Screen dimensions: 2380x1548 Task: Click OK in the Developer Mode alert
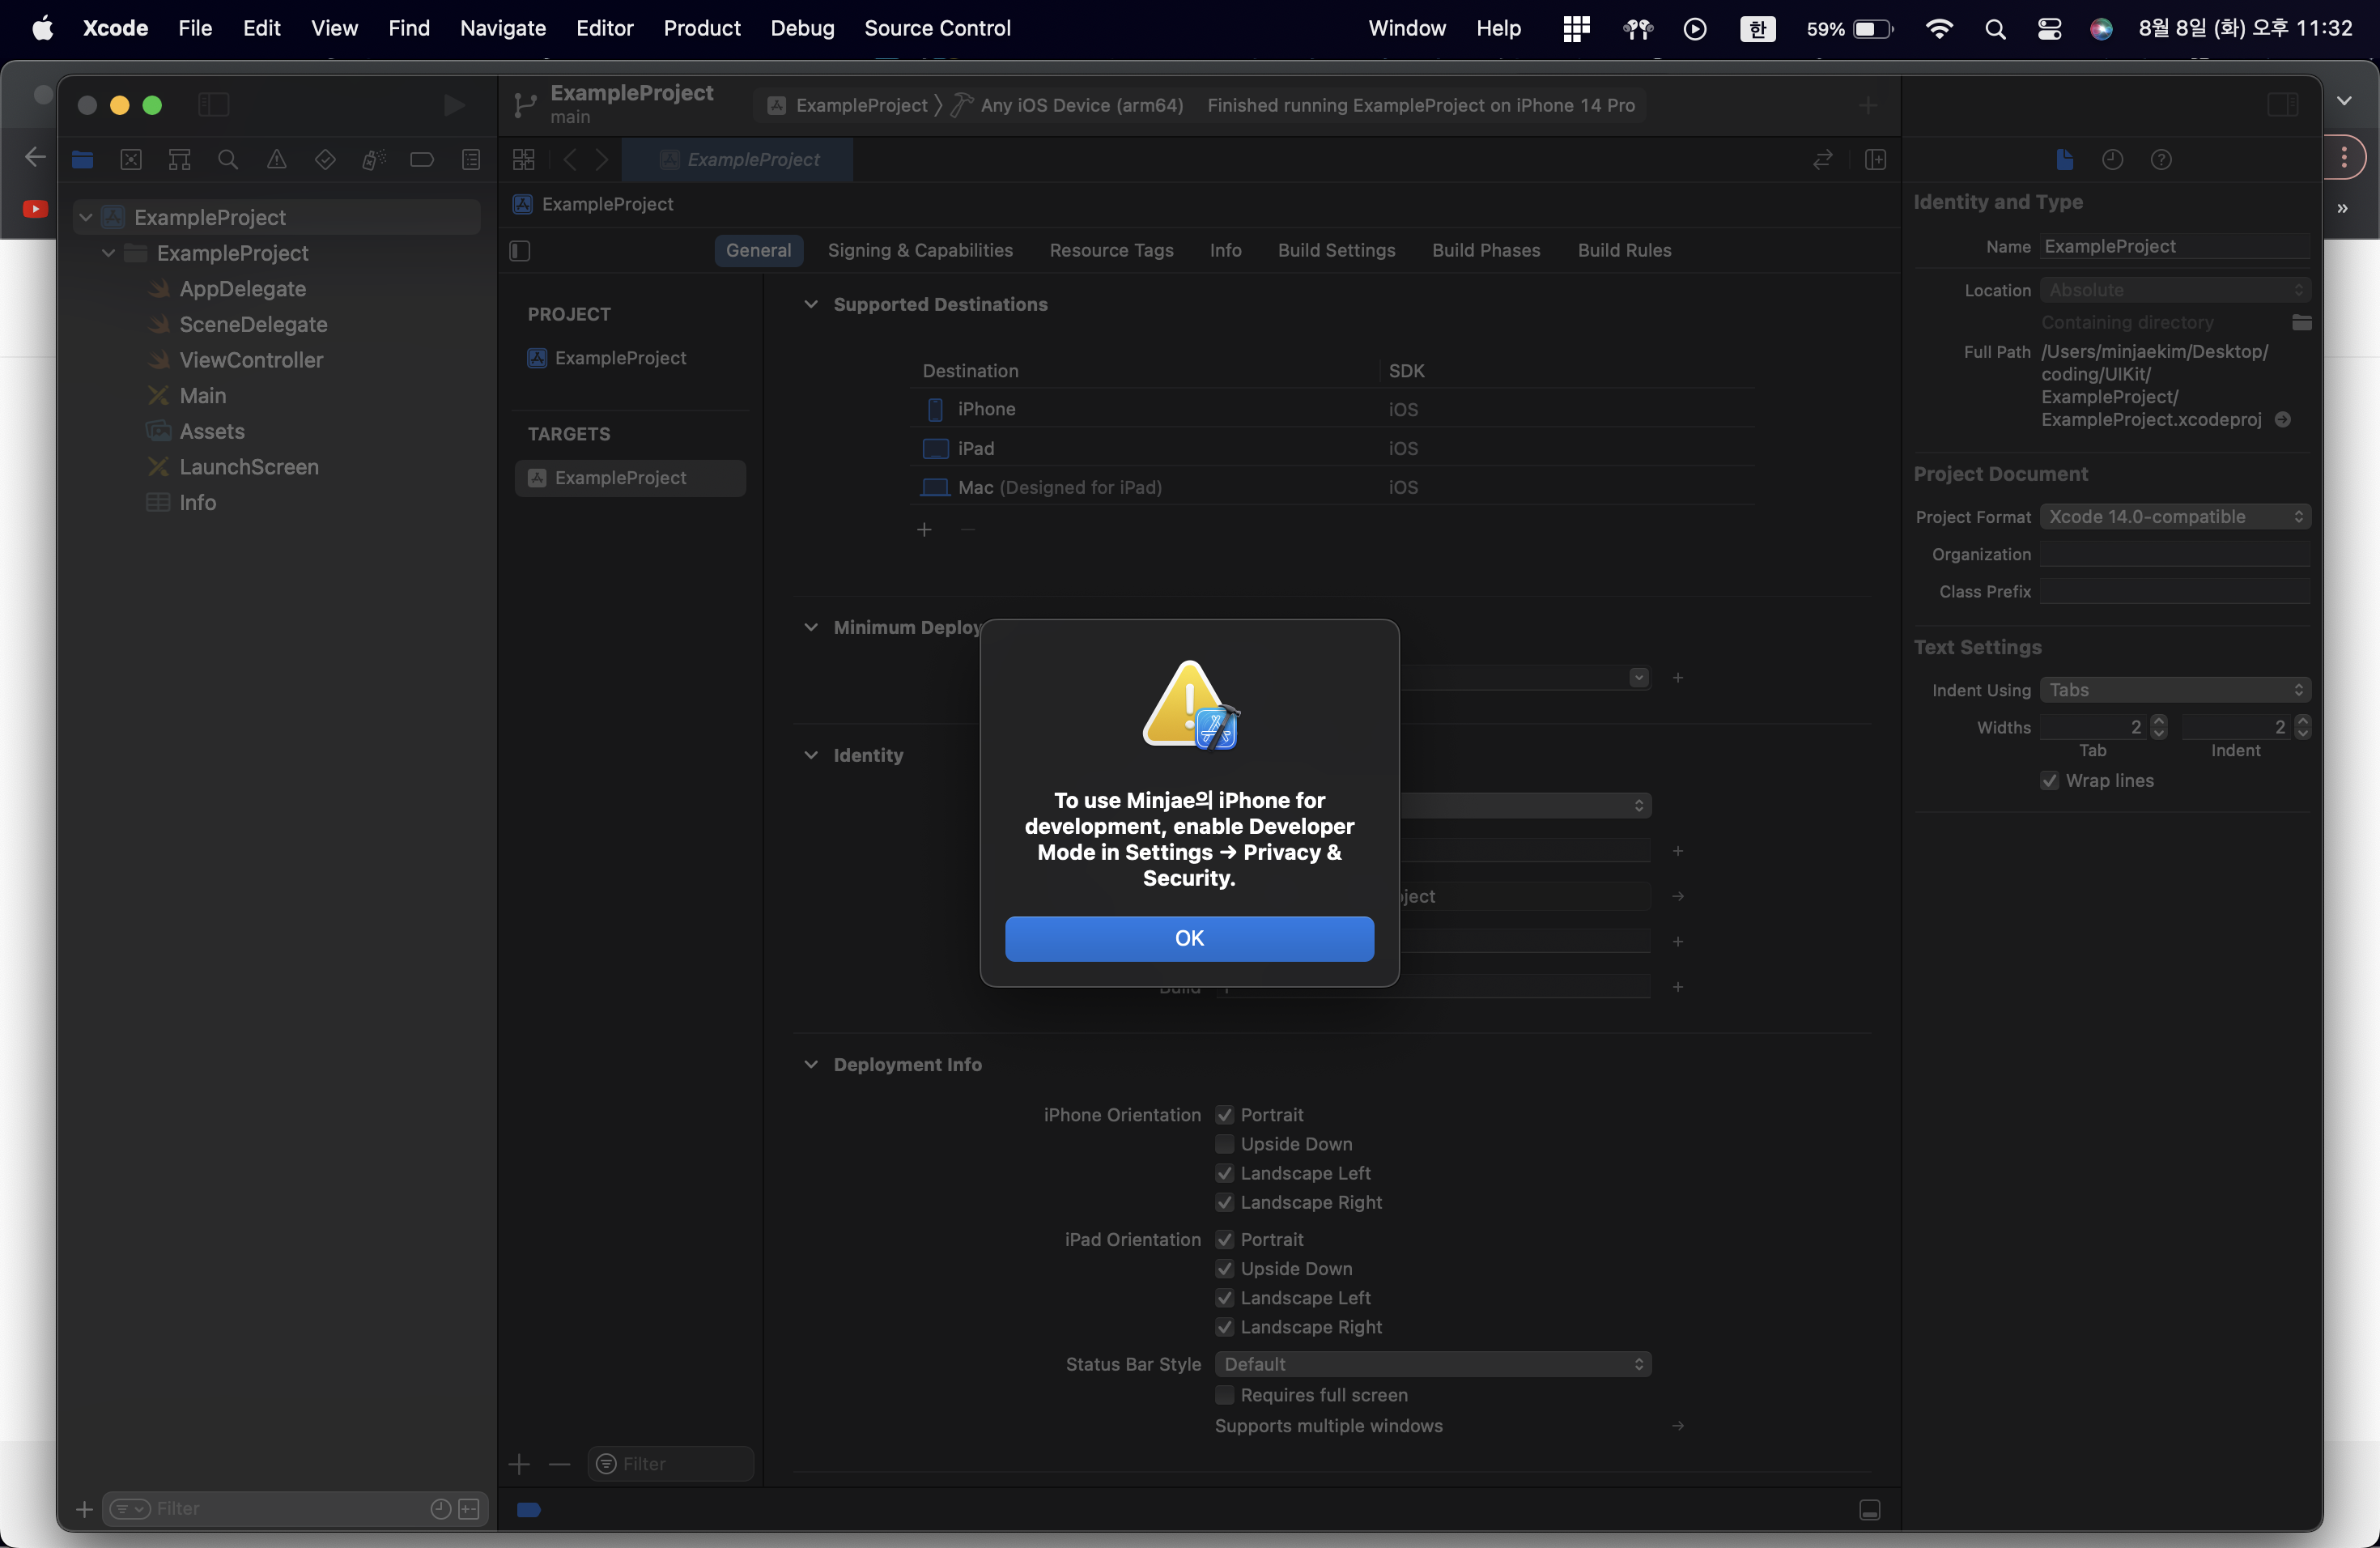point(1189,938)
